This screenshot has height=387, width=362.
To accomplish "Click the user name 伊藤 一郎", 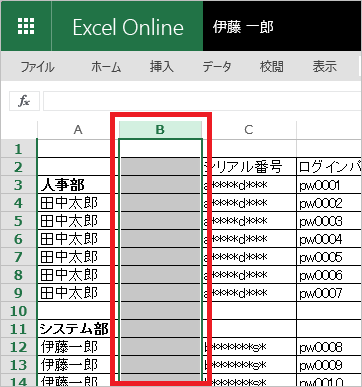I will [x=243, y=27].
